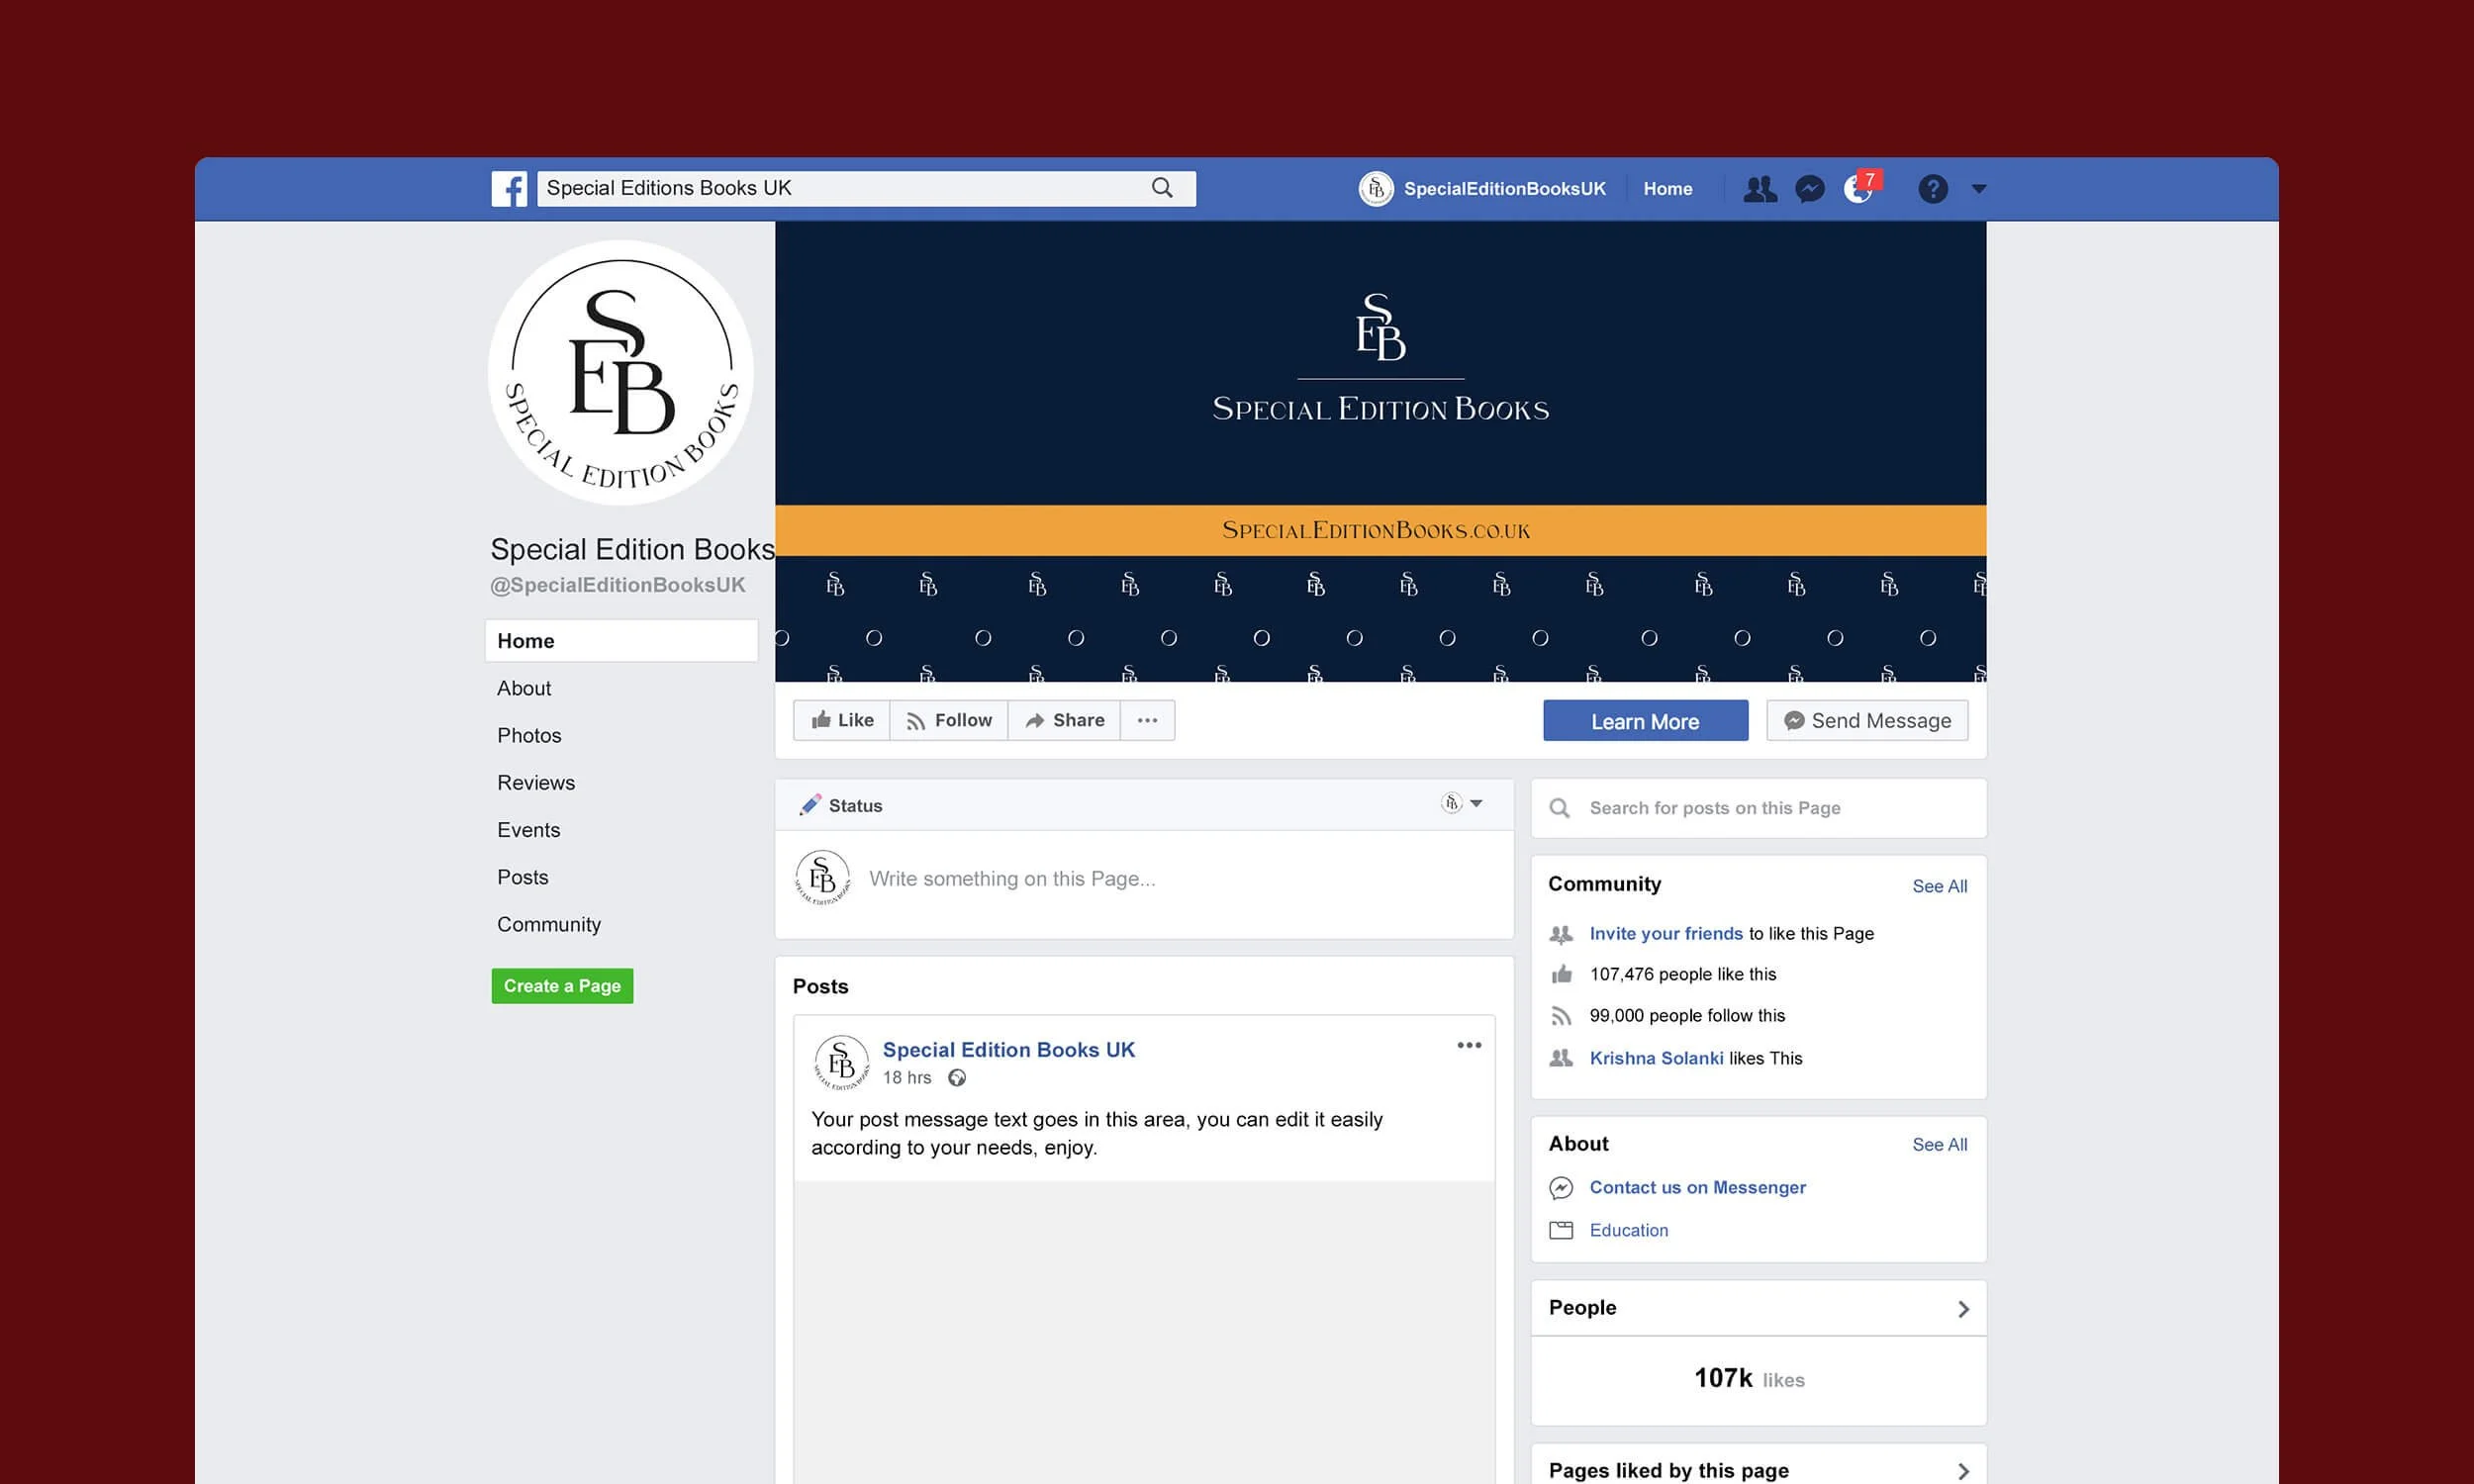Open the Messenger icon in top bar
Screen dimensions: 2474x1484
(1810, 188)
